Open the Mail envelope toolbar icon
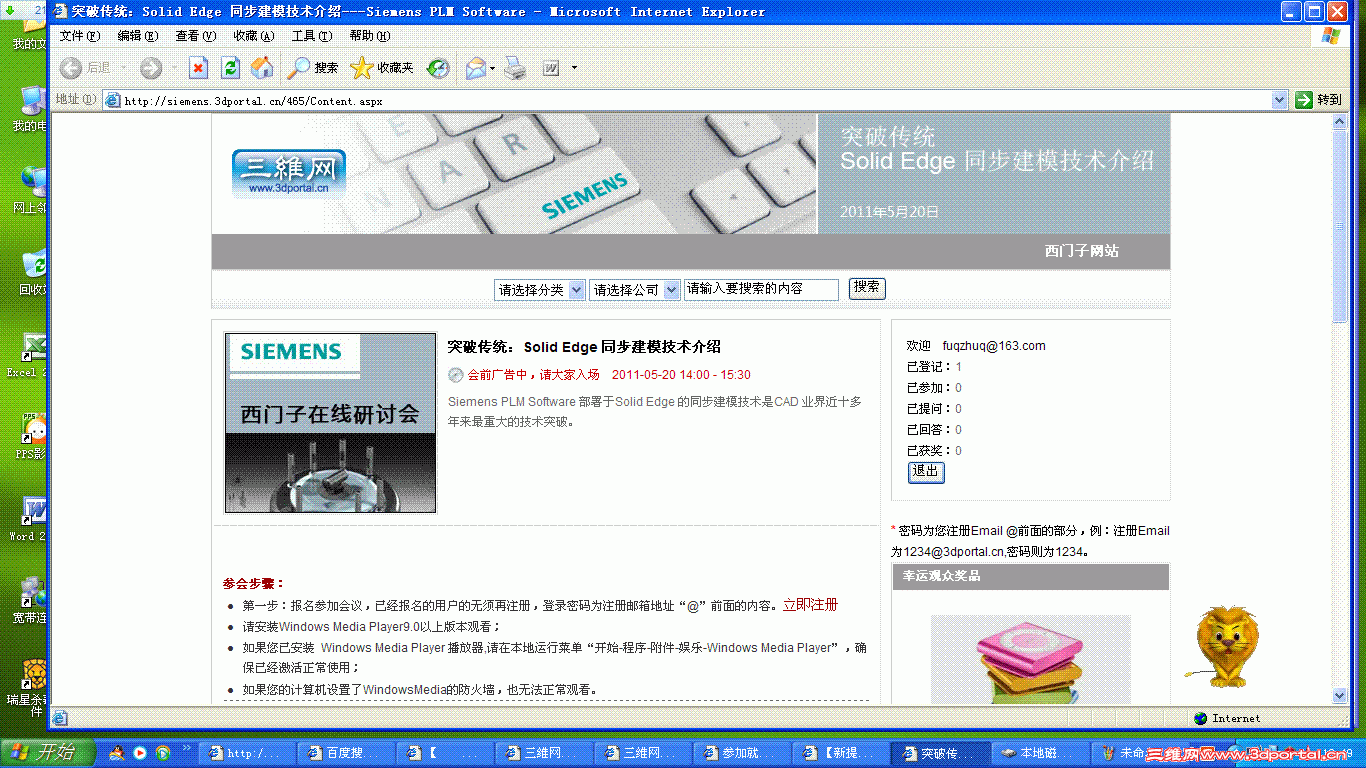This screenshot has width=1366, height=768. point(476,68)
